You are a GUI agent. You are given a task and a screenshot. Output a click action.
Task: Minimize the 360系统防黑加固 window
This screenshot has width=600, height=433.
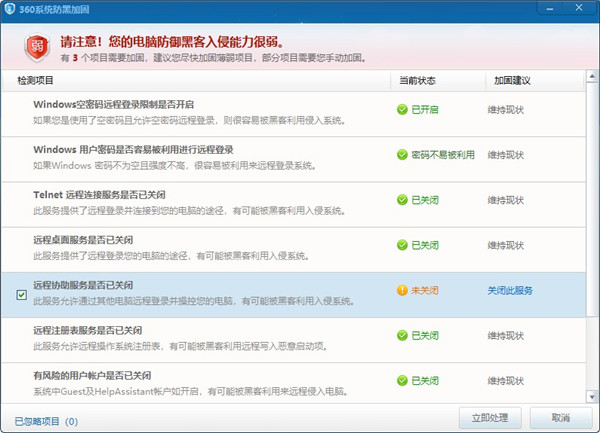pos(550,8)
